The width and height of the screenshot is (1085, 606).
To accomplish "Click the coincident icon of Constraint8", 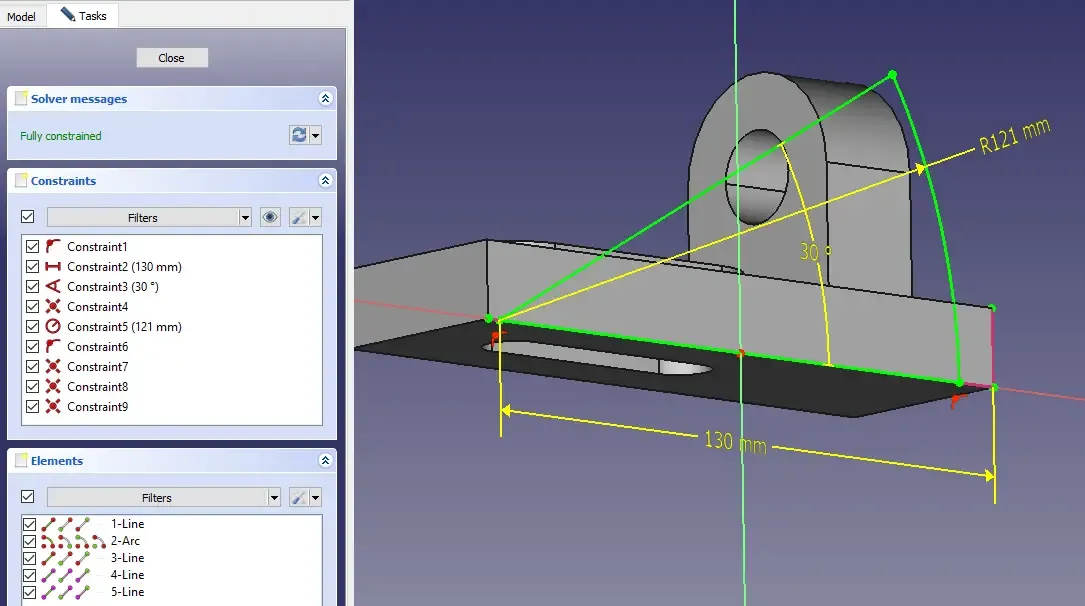I will (53, 387).
